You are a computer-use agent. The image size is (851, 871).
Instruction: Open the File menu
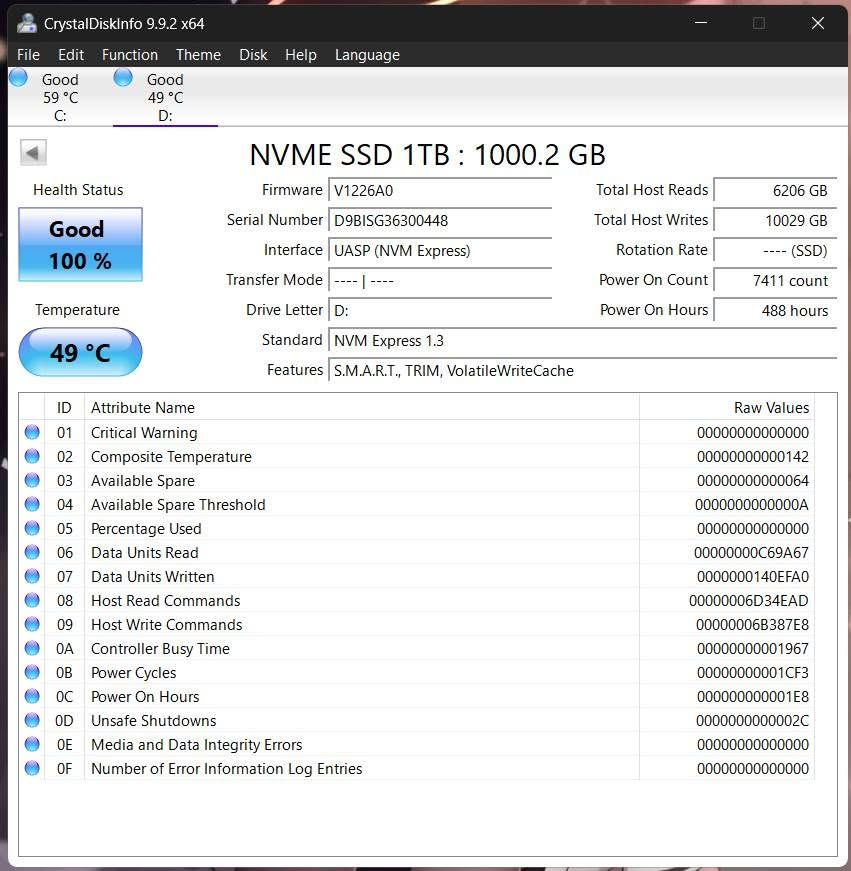click(28, 55)
